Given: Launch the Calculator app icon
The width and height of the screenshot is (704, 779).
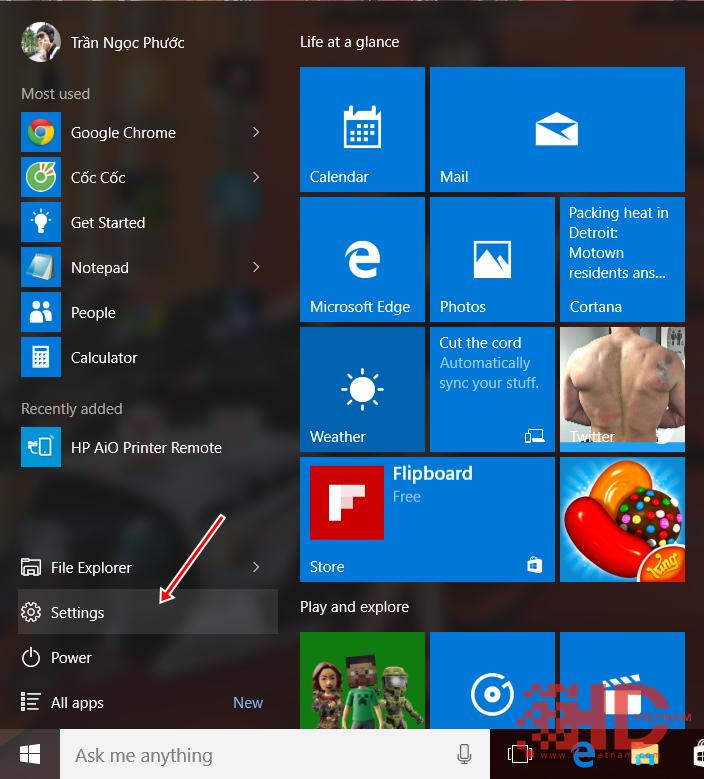Looking at the screenshot, I should (41, 357).
